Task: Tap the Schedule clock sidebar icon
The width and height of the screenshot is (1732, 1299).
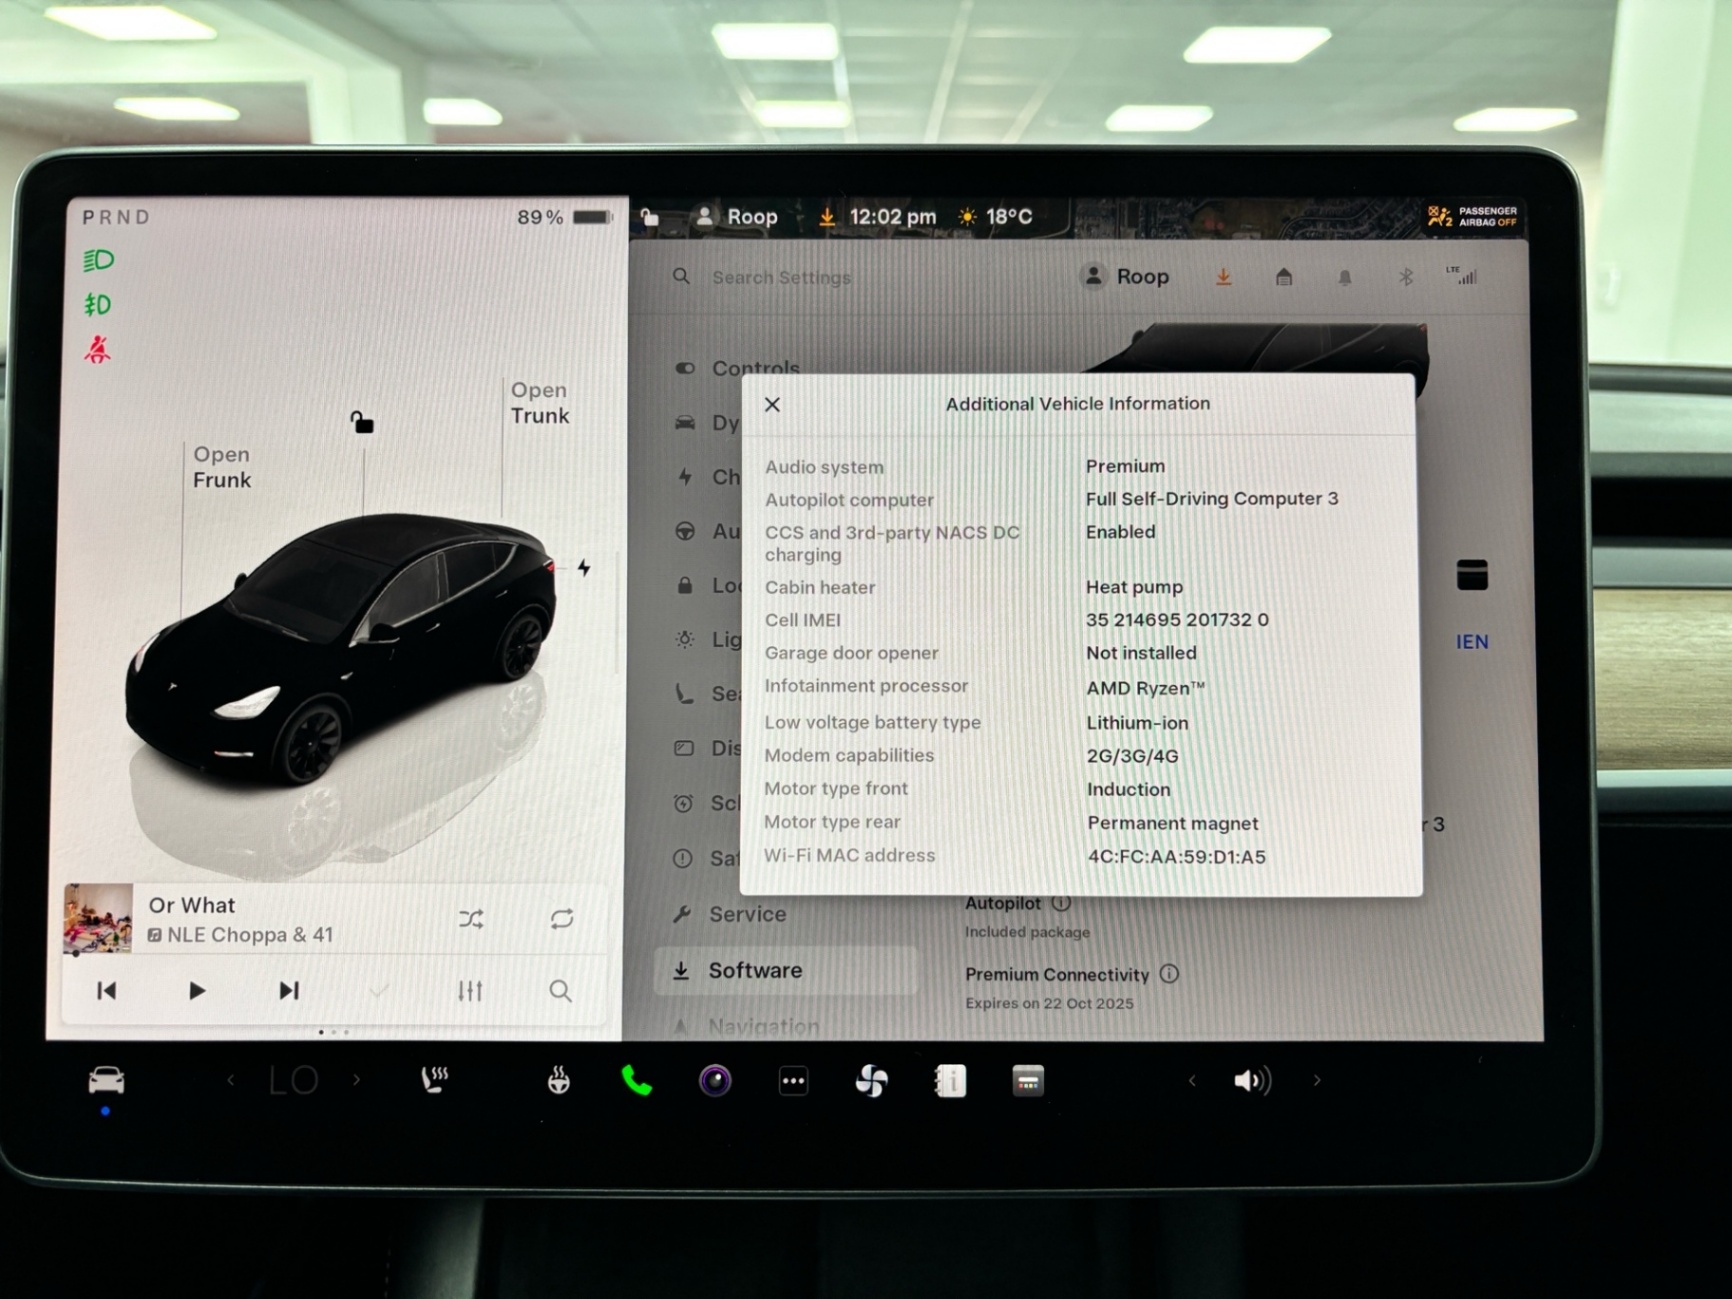Action: coord(684,803)
